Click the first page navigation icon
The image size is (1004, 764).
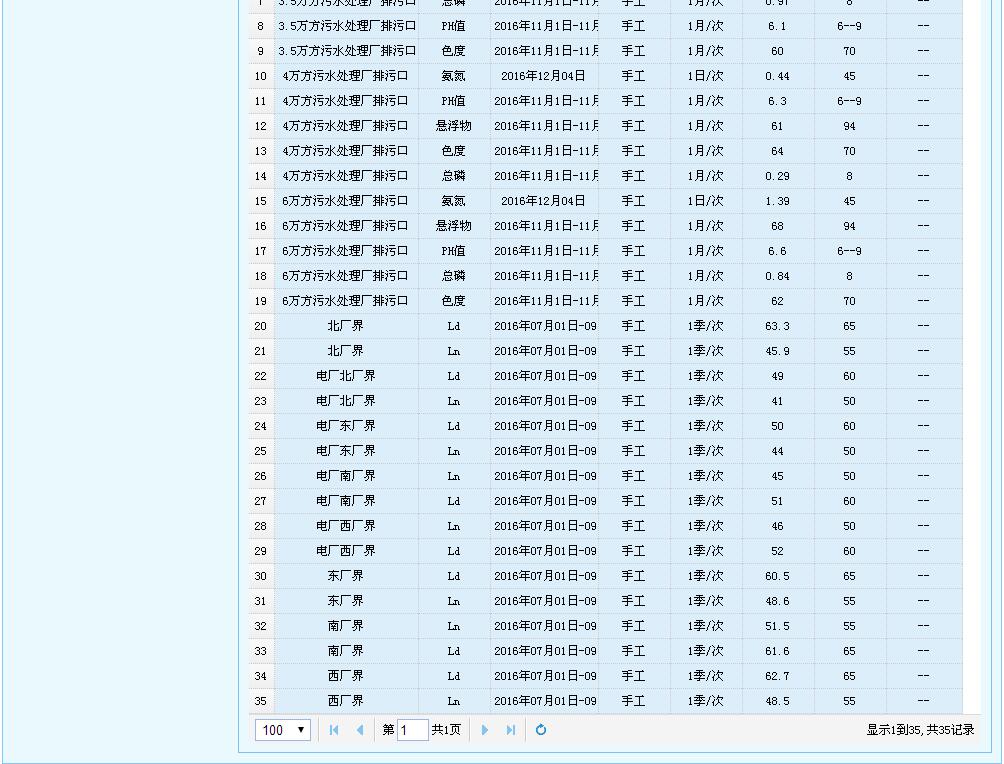(x=333, y=730)
